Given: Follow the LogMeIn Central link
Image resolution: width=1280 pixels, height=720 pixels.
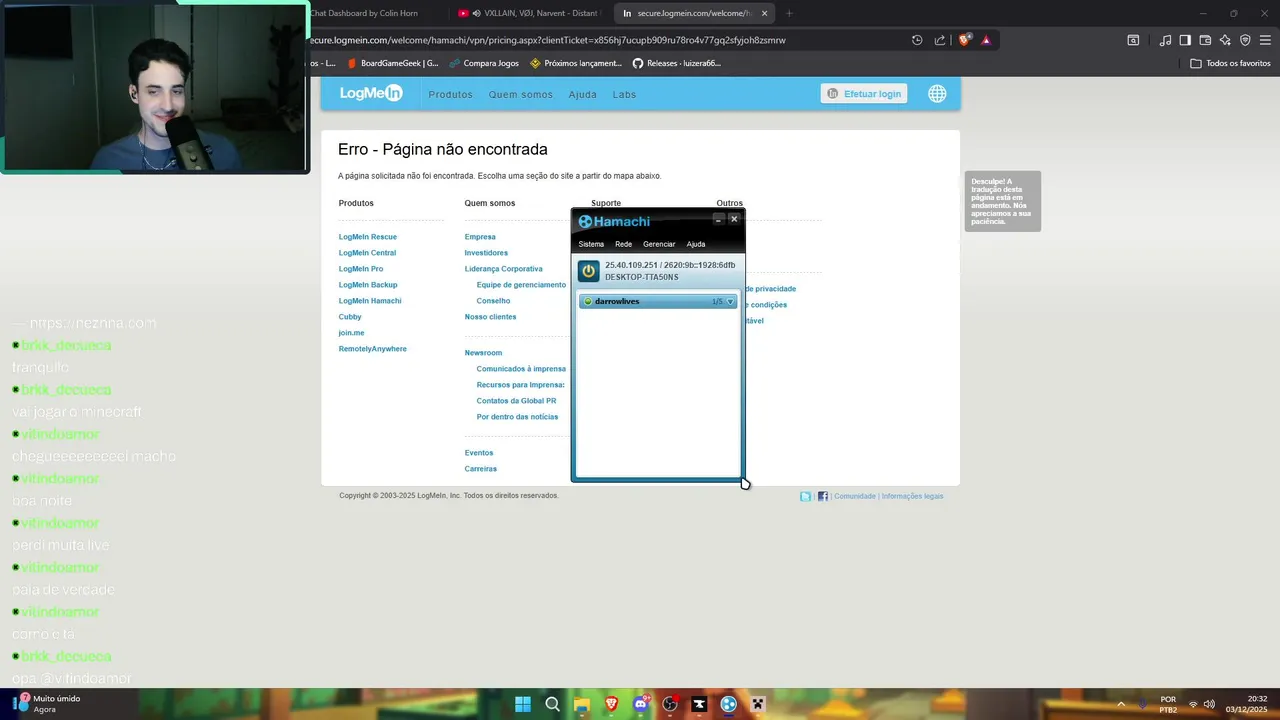Looking at the screenshot, I should pyautogui.click(x=367, y=253).
